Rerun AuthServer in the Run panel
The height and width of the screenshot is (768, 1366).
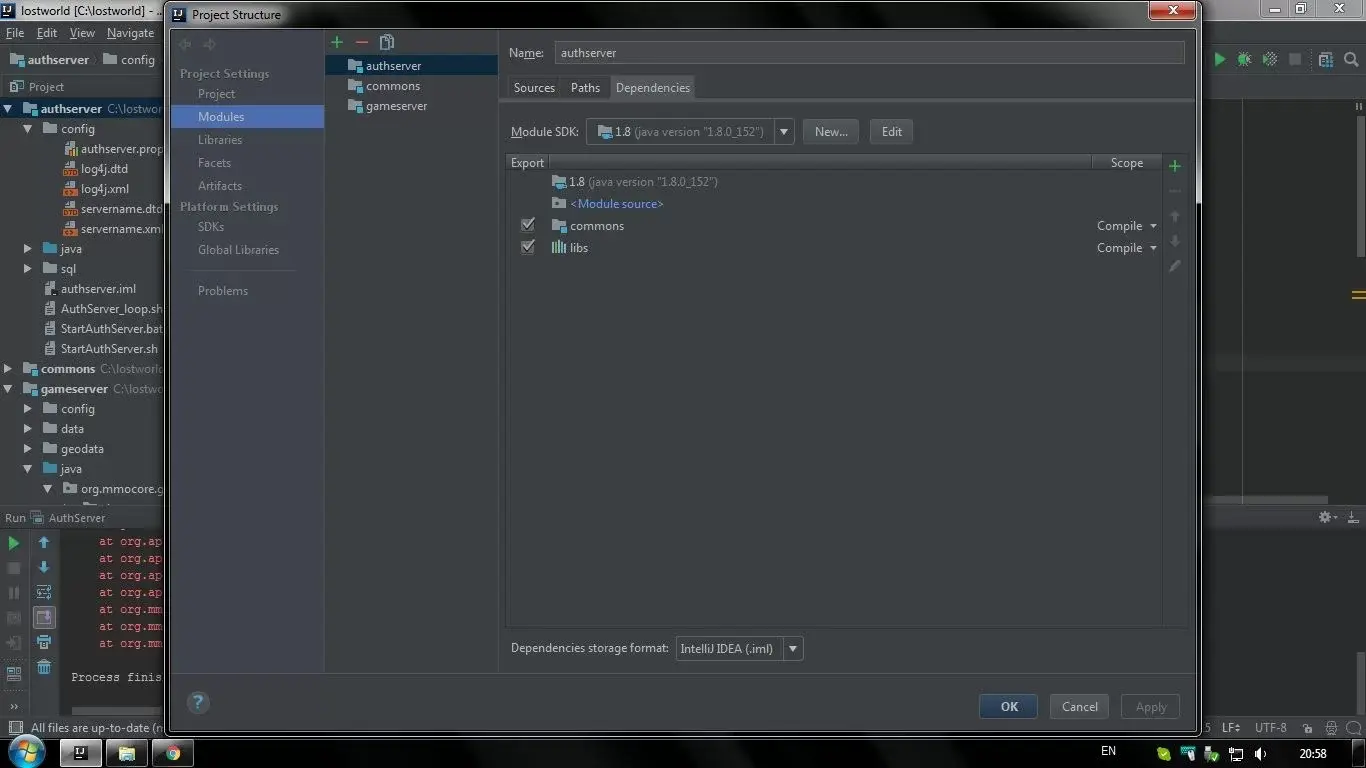point(14,543)
